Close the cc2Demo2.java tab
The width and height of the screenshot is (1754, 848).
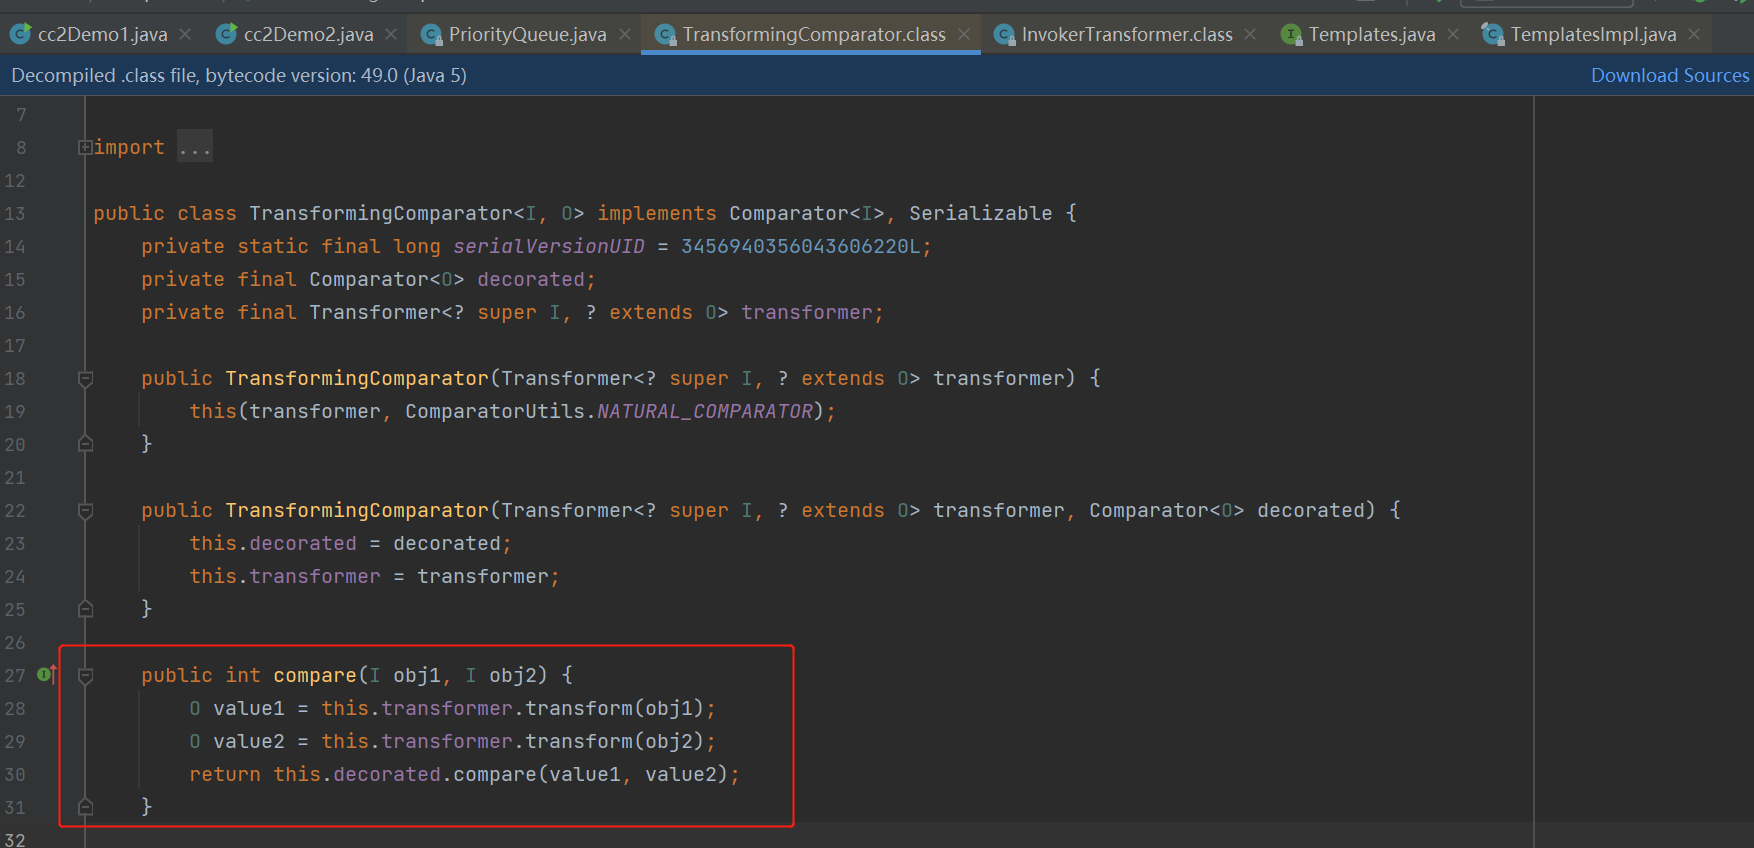[x=391, y=34]
